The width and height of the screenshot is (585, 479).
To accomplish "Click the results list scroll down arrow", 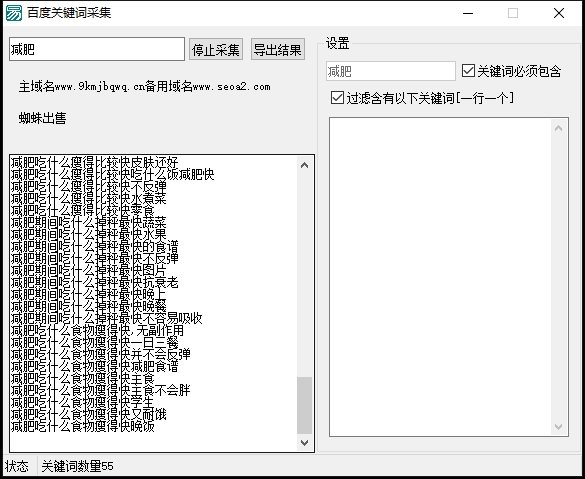I will pos(304,442).
